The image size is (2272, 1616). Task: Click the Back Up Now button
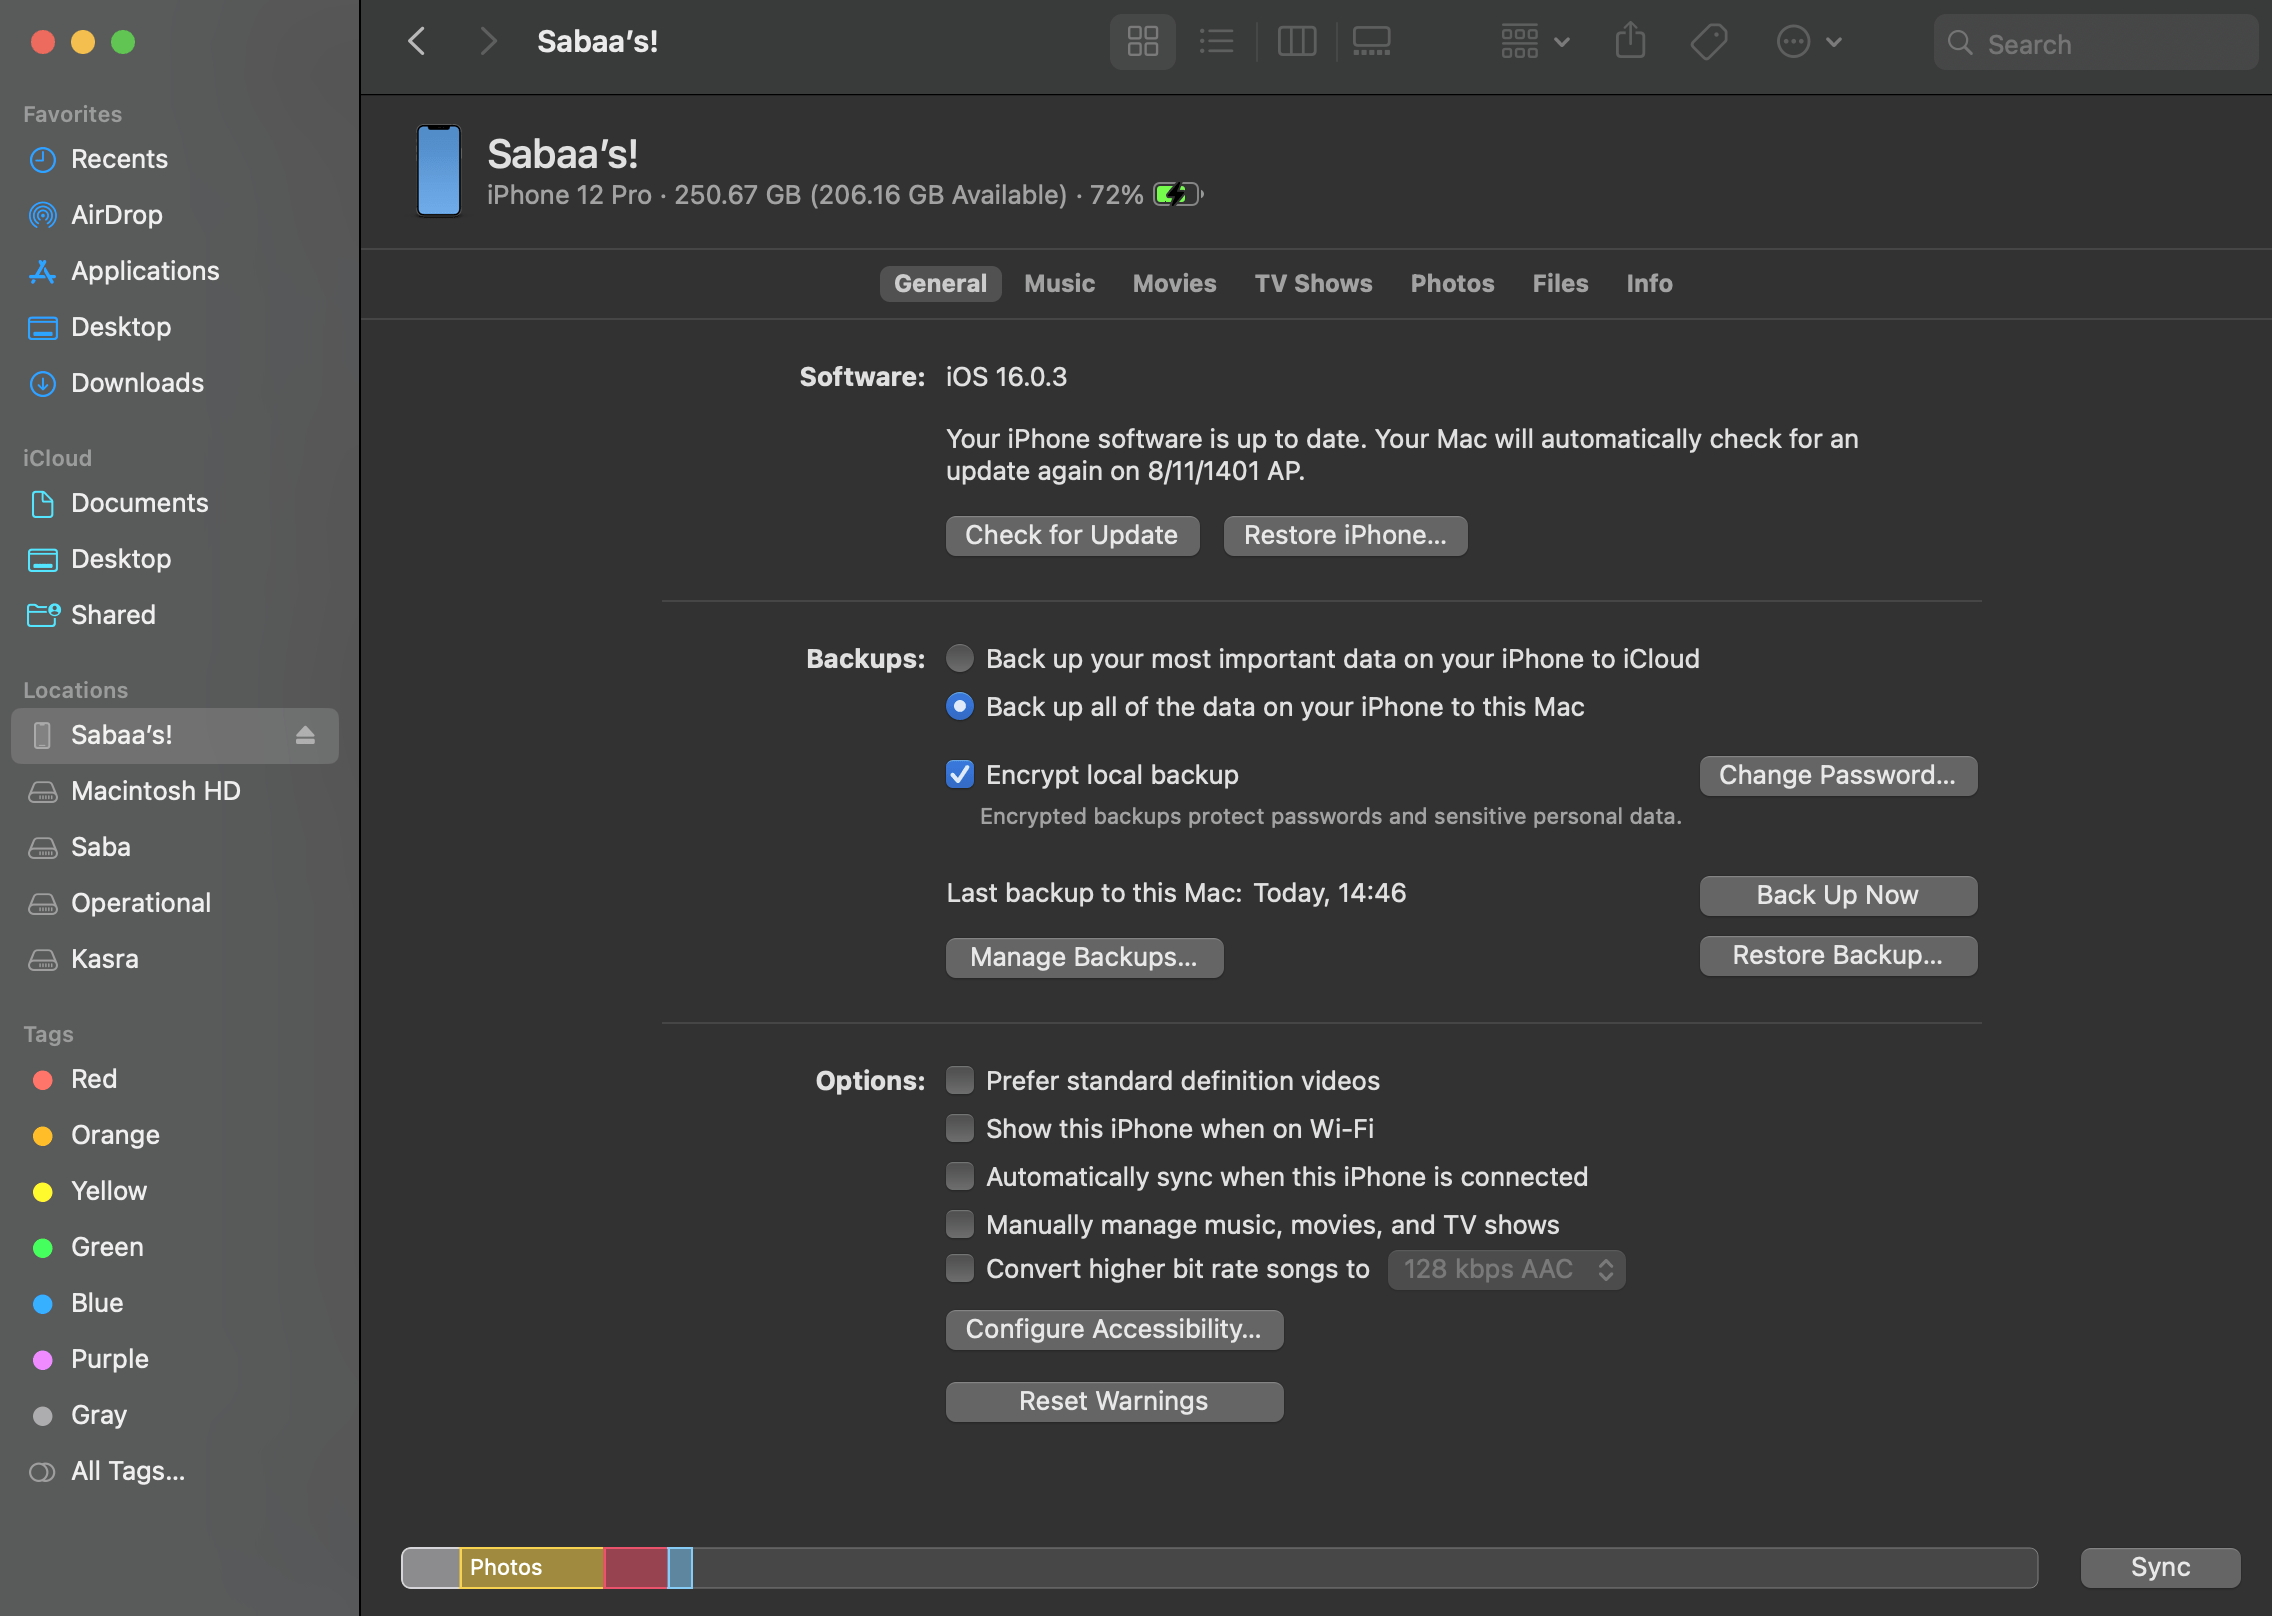point(1838,895)
